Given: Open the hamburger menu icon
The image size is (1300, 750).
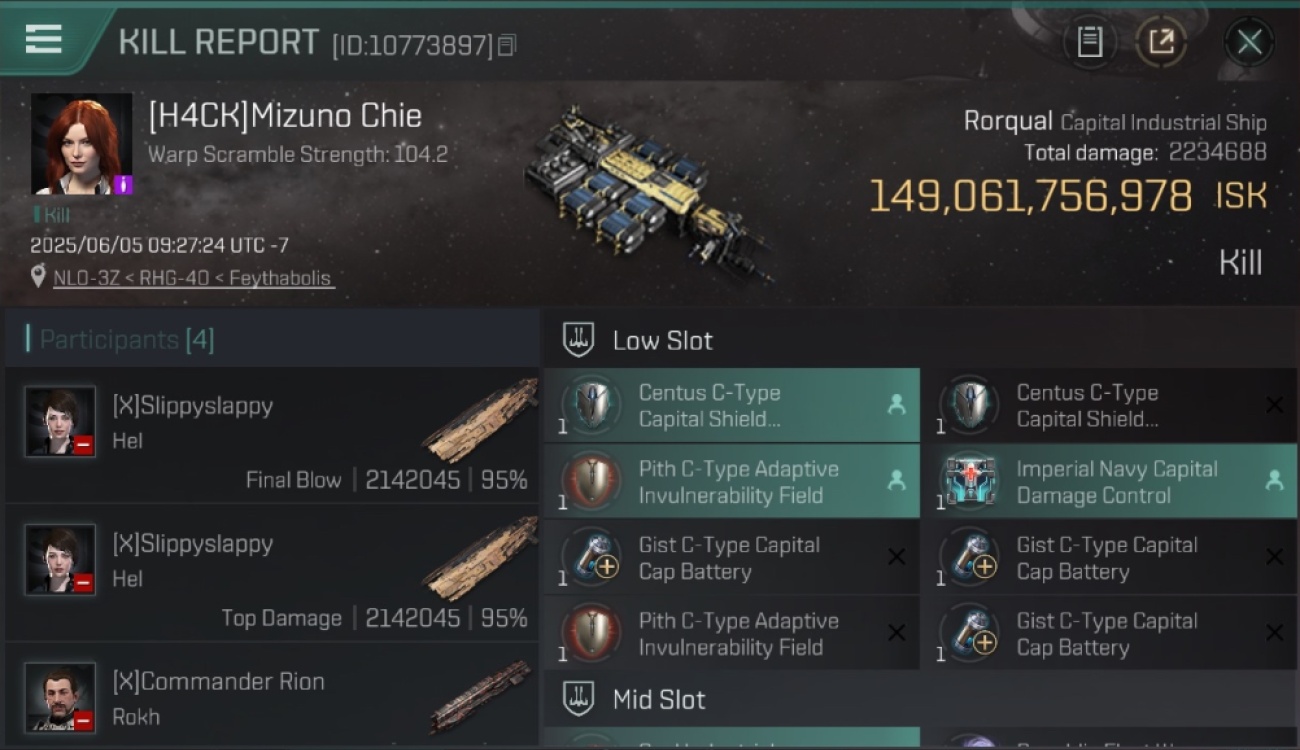Looking at the screenshot, I should [43, 39].
